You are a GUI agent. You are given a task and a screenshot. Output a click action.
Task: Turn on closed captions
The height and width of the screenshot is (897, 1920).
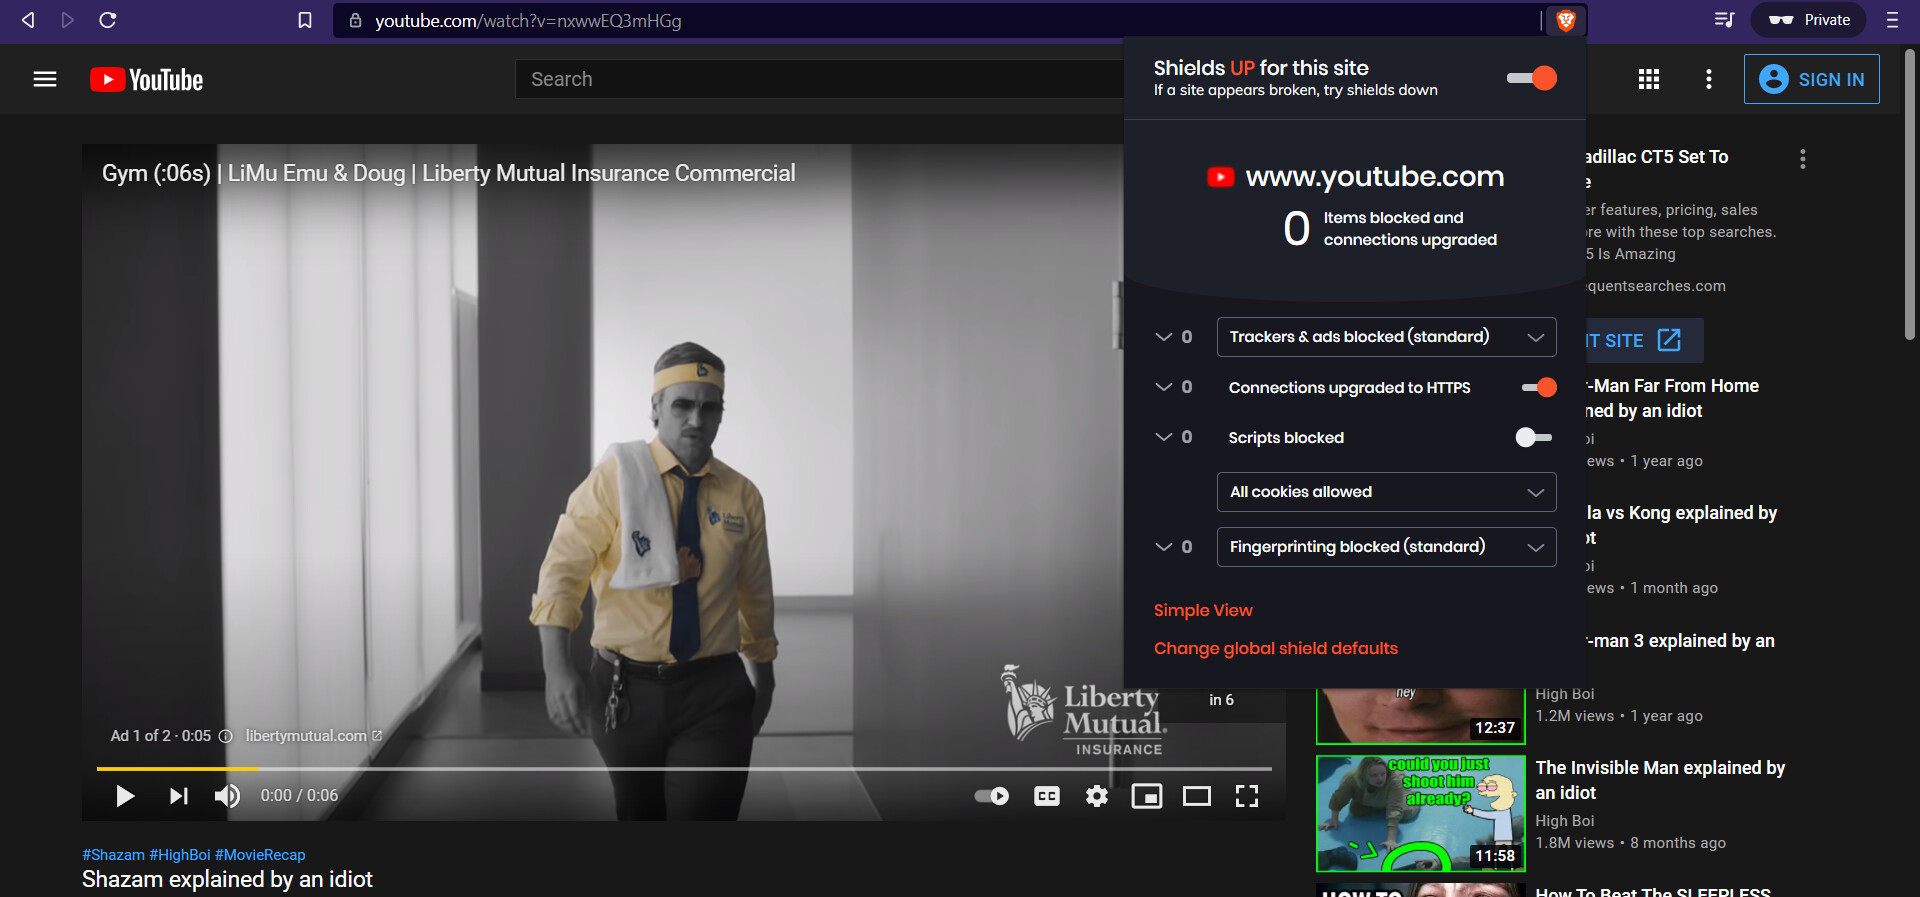(x=1047, y=796)
